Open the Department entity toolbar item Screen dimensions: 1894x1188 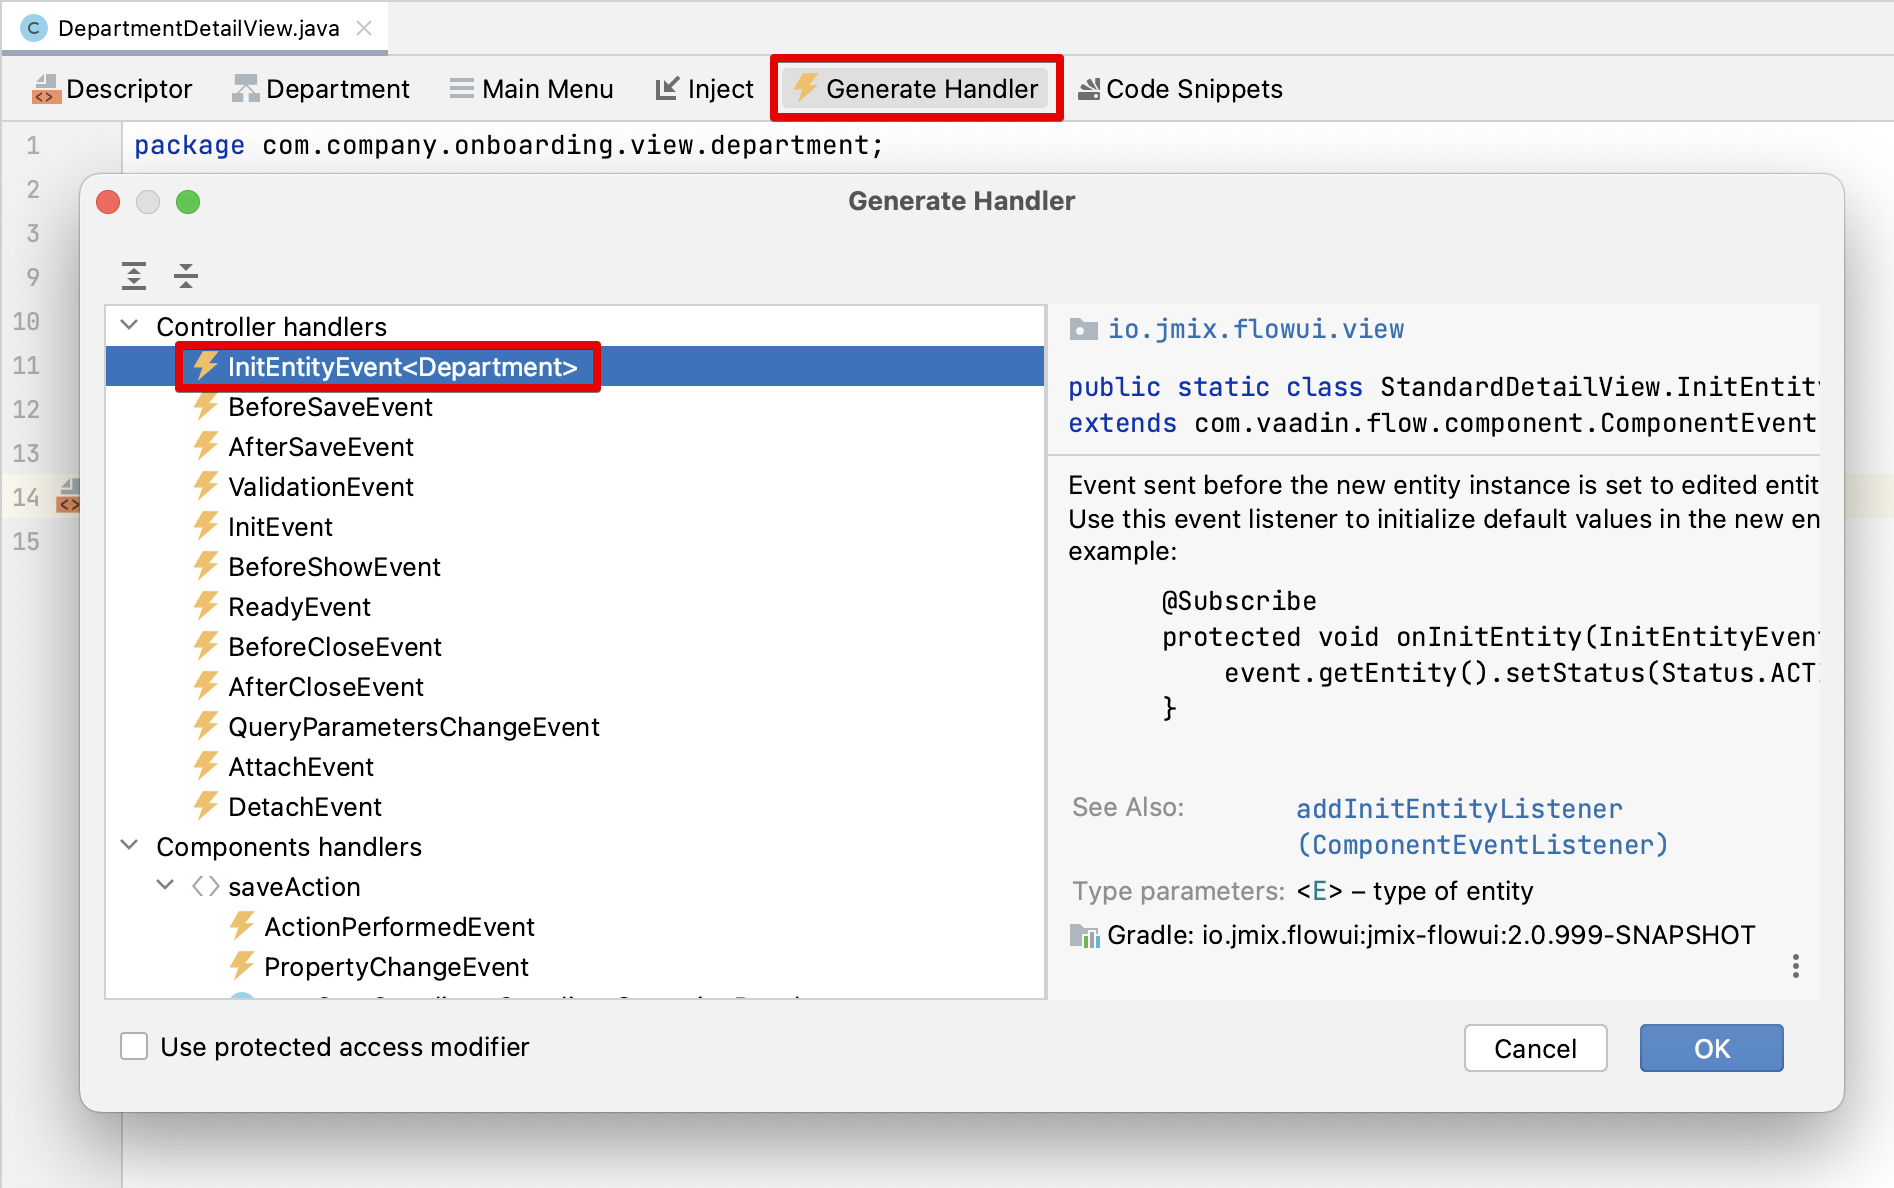pyautogui.click(x=321, y=89)
